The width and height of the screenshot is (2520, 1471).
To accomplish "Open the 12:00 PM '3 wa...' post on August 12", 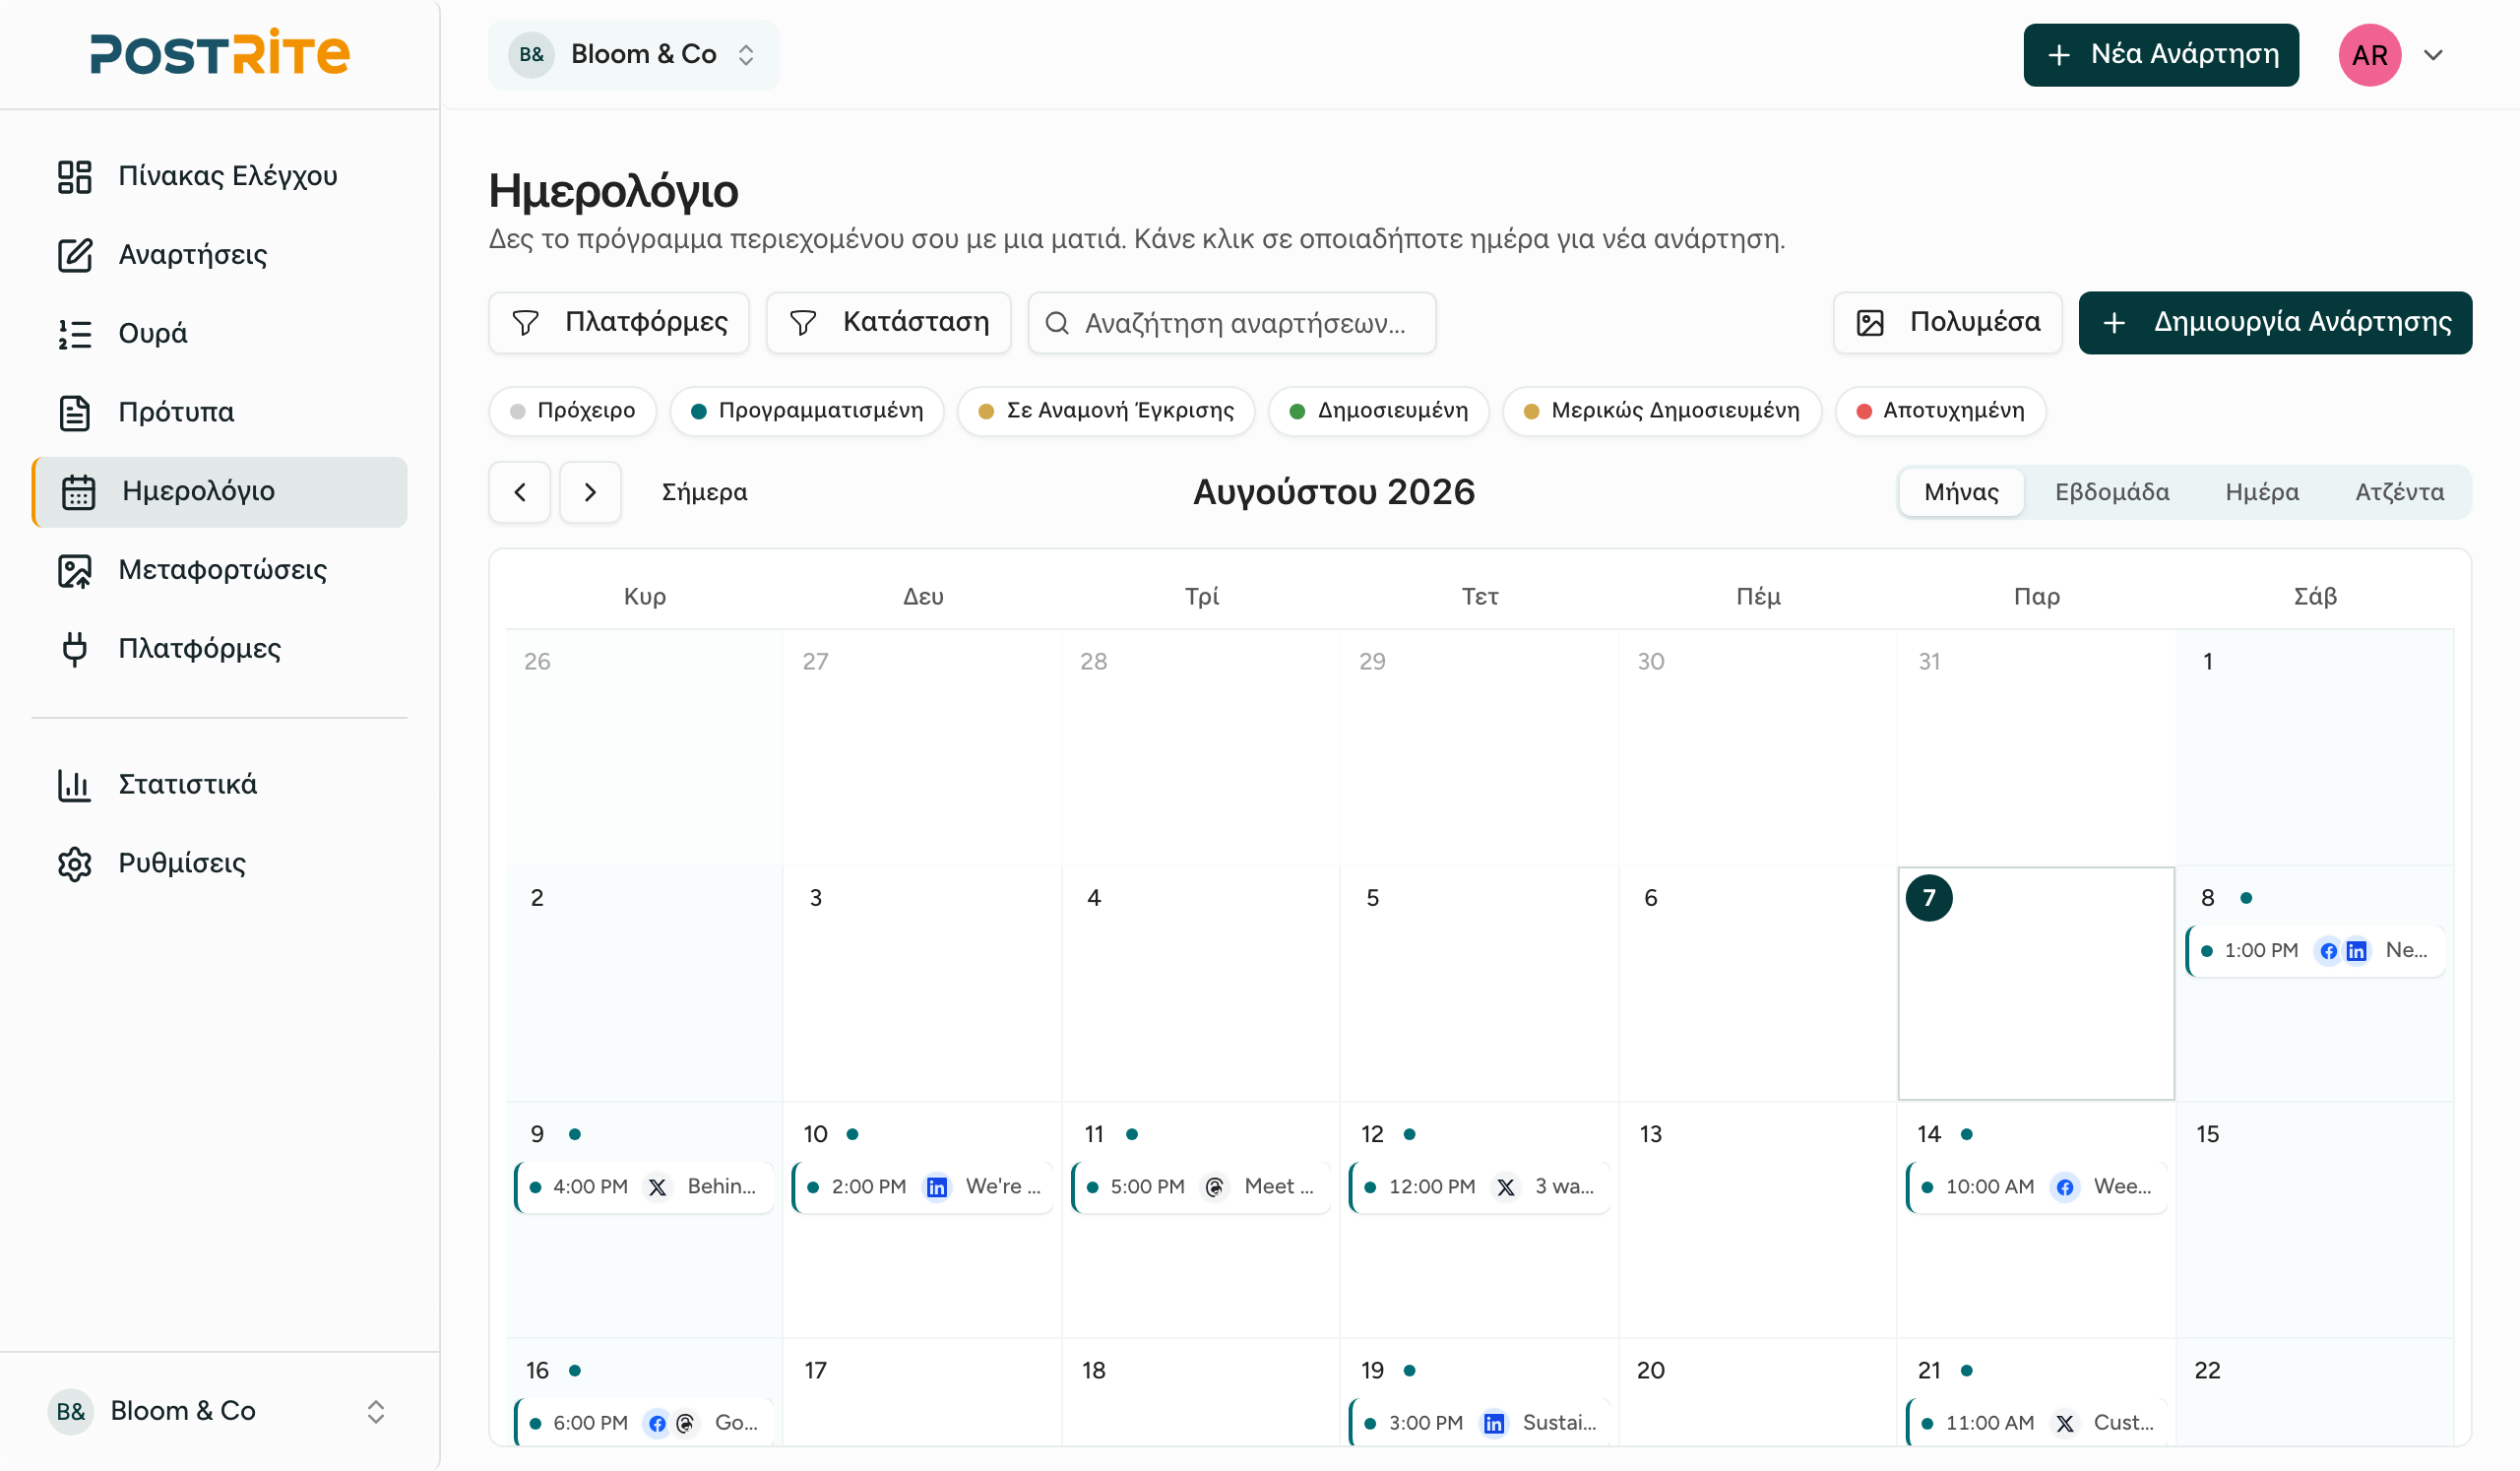I will tap(1480, 1188).
